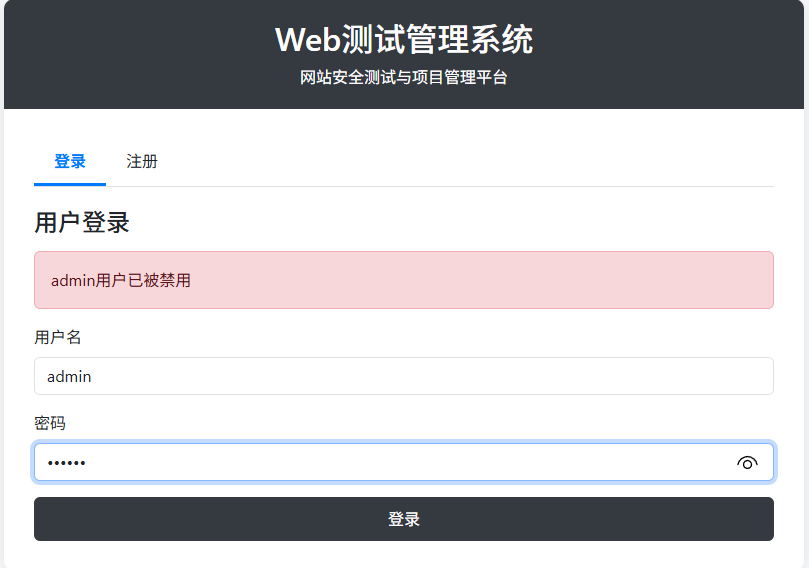Click the '网站安全测试与项目管理平台' subtitle
Screen dimensions: 809x568
coord(404,77)
